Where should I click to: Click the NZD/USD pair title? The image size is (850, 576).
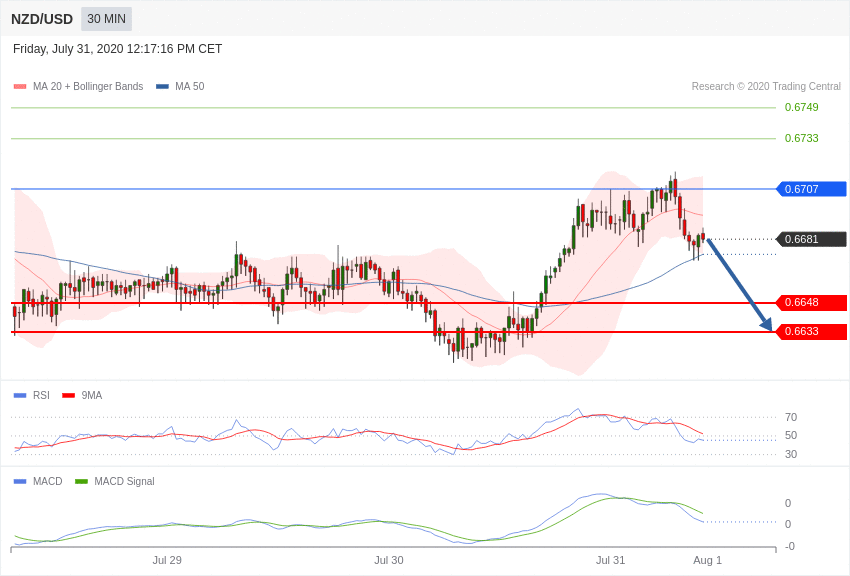pyautogui.click(x=42, y=19)
